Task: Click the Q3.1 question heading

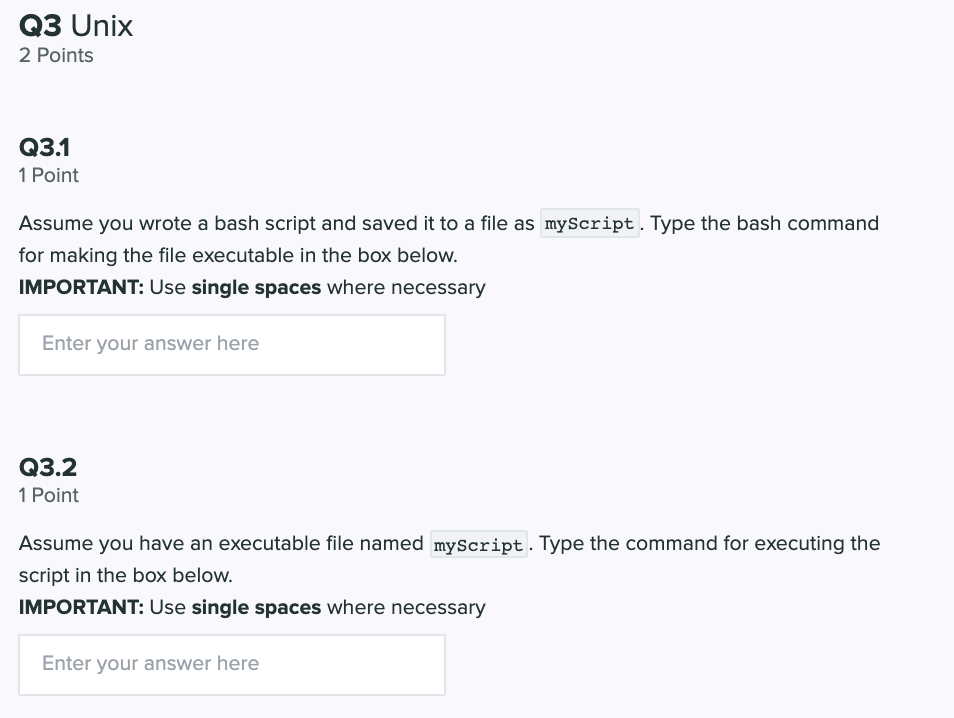Action: 42,146
